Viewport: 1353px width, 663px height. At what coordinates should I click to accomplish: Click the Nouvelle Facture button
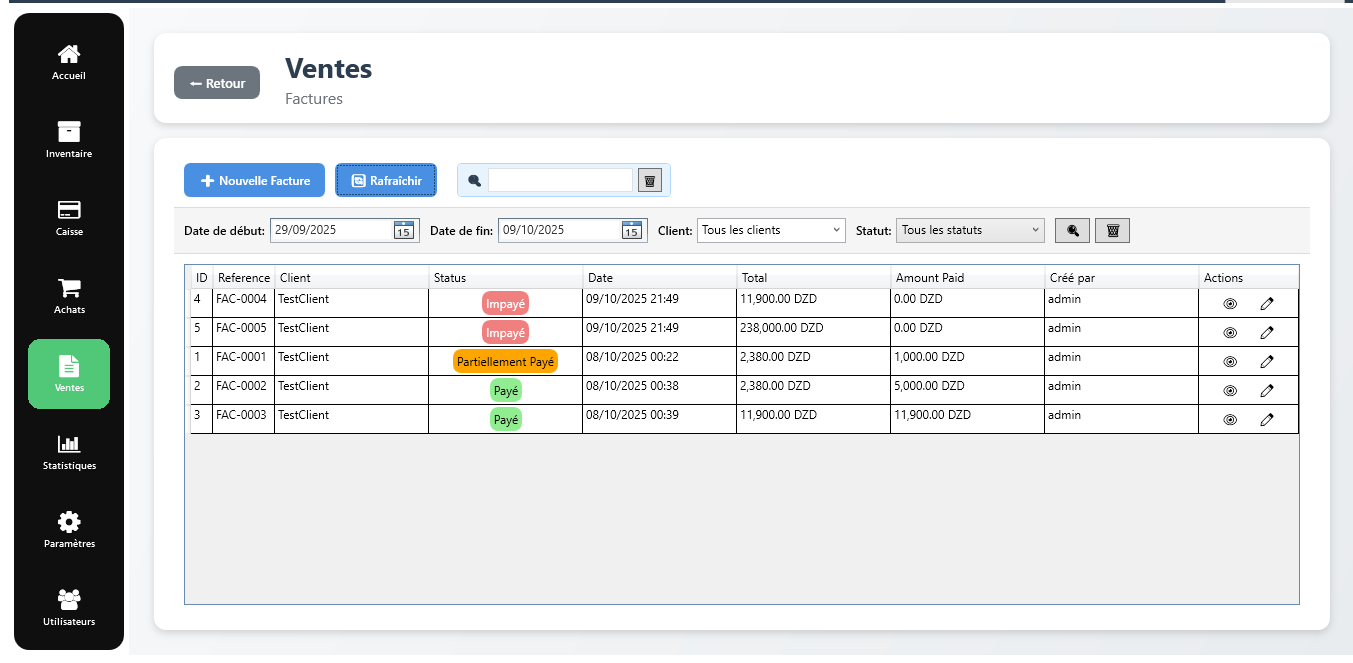[254, 181]
